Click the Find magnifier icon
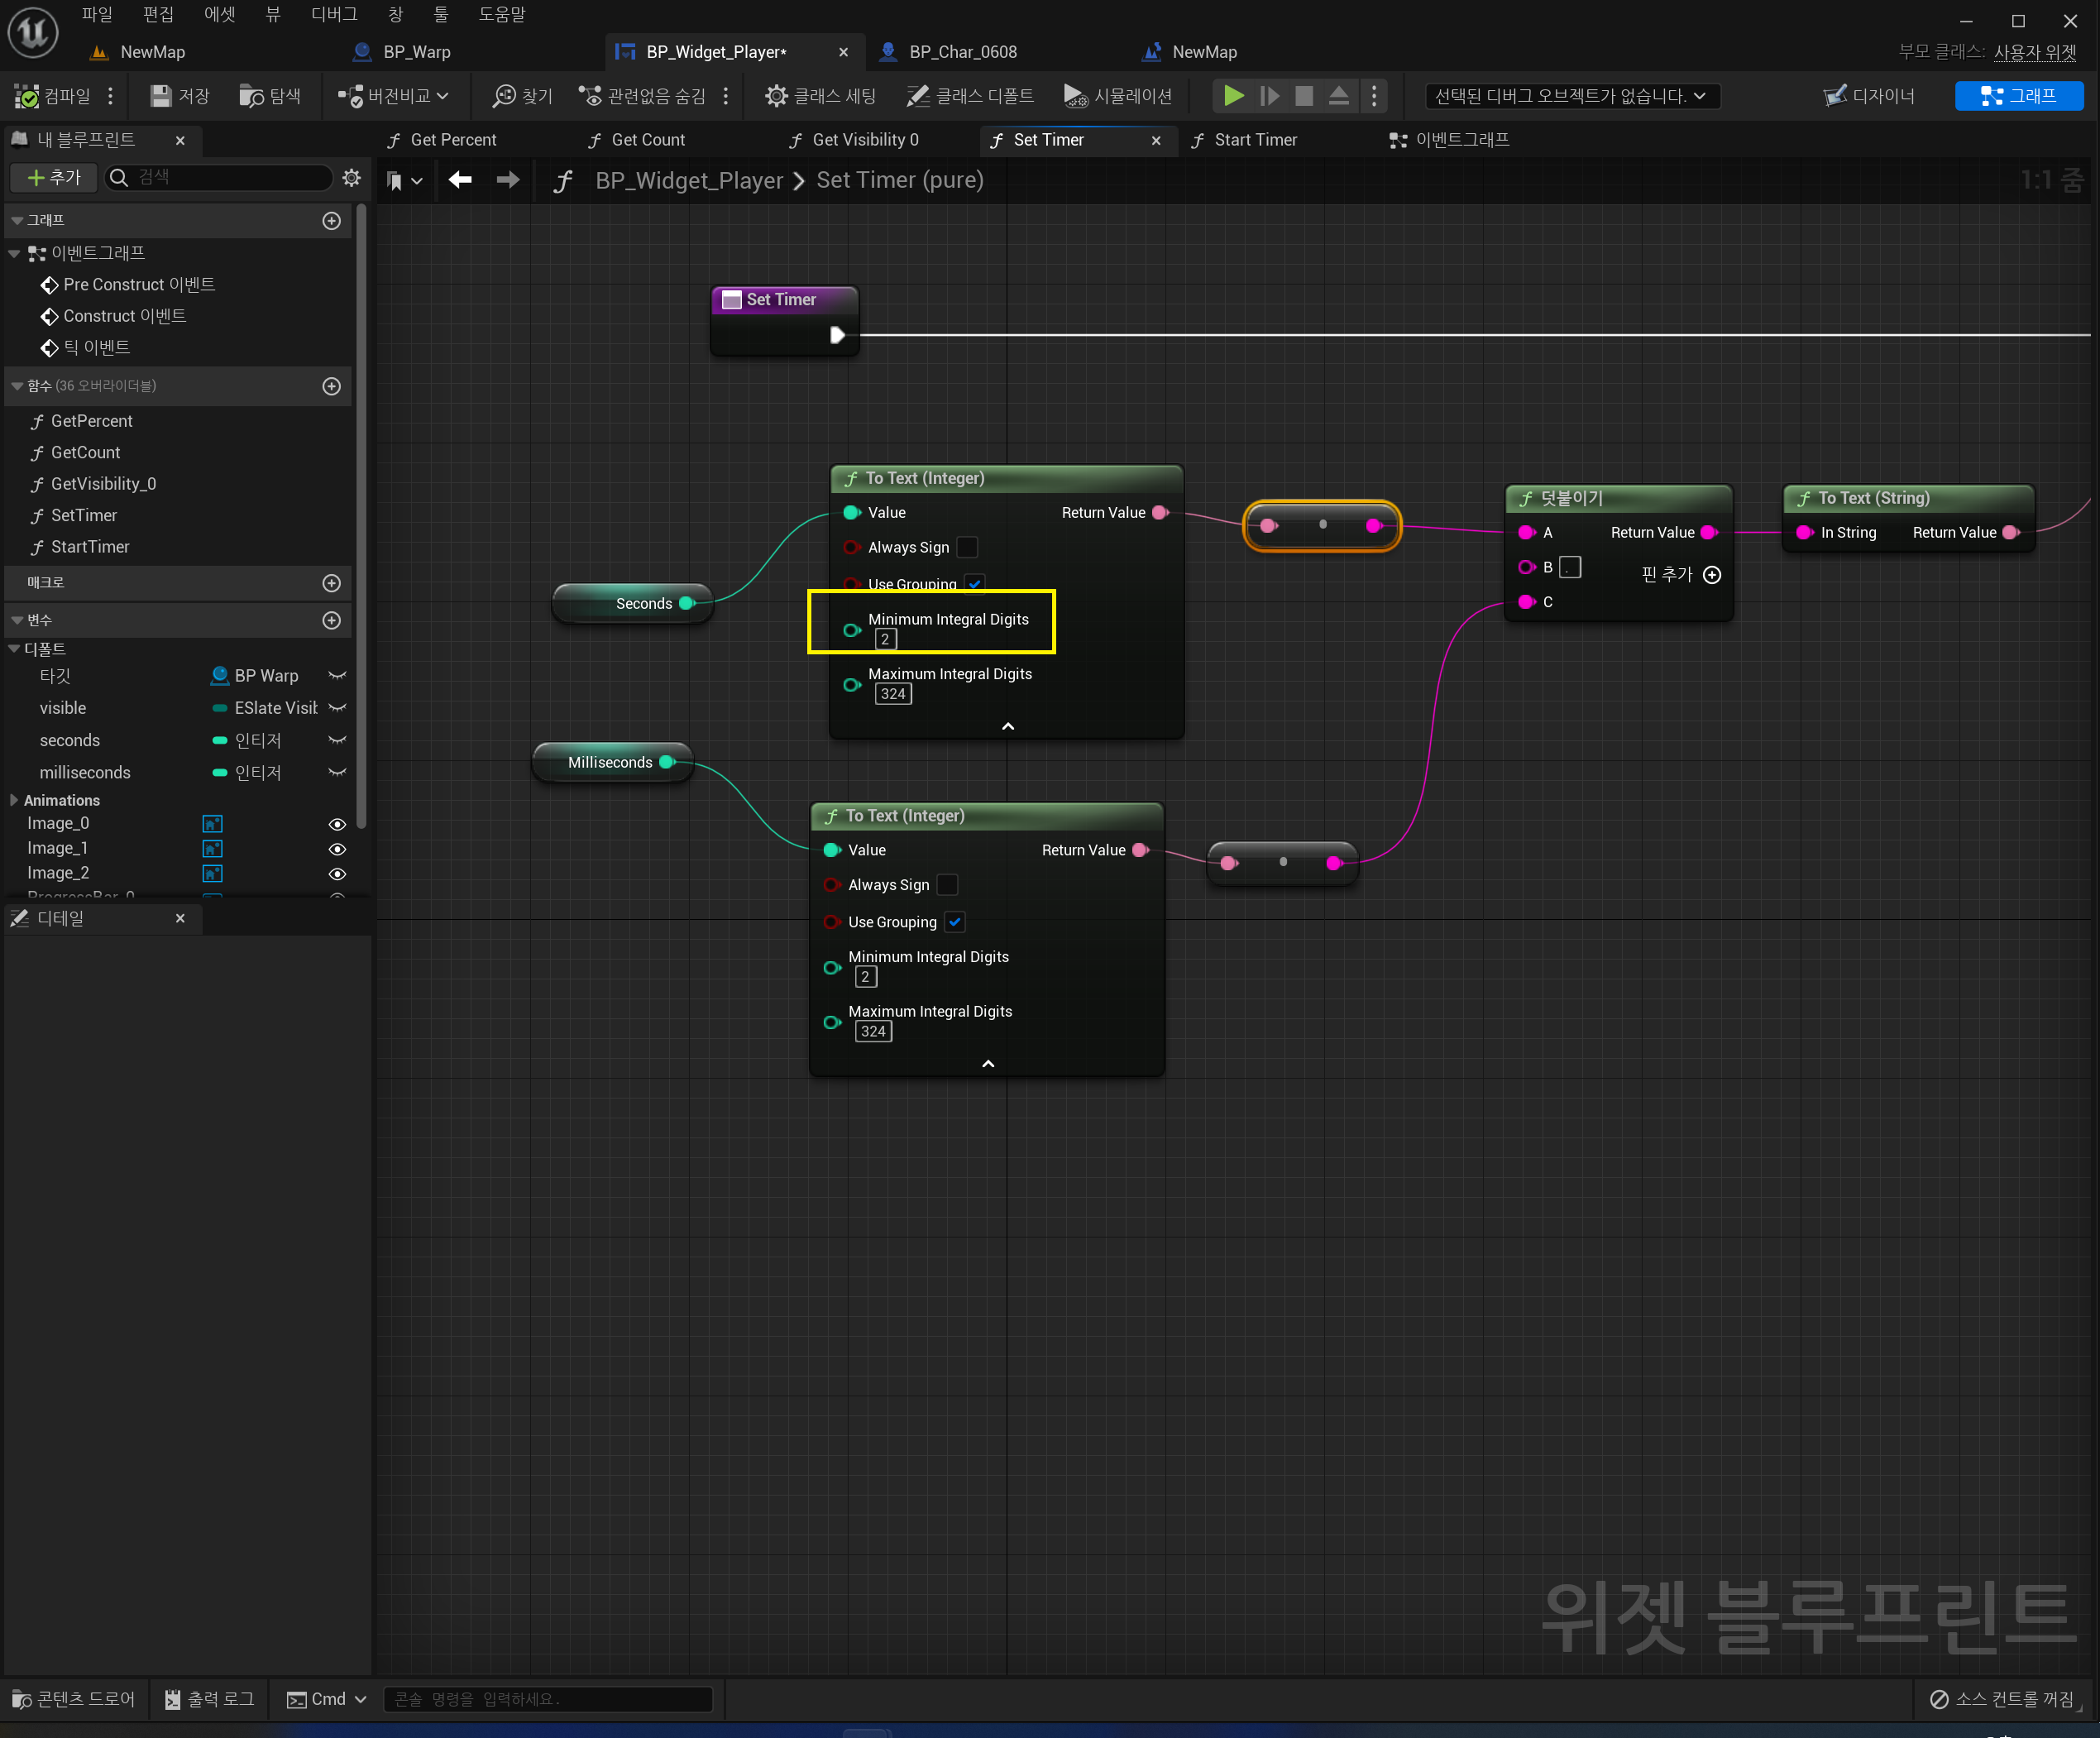2100x1738 pixels. coord(504,96)
